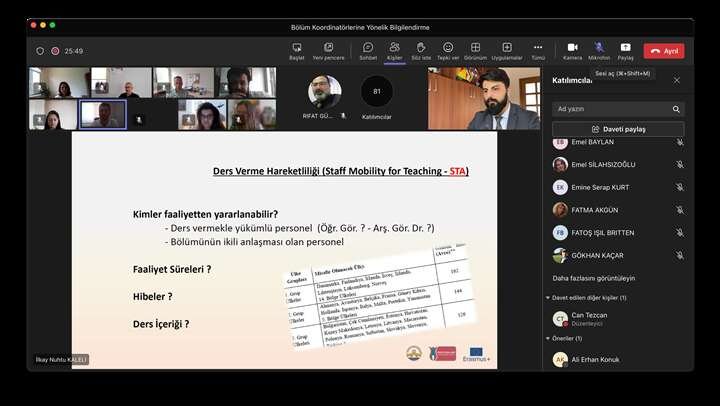Click the Ad yazın search field
The height and width of the screenshot is (406, 720).
pyautogui.click(x=612, y=109)
